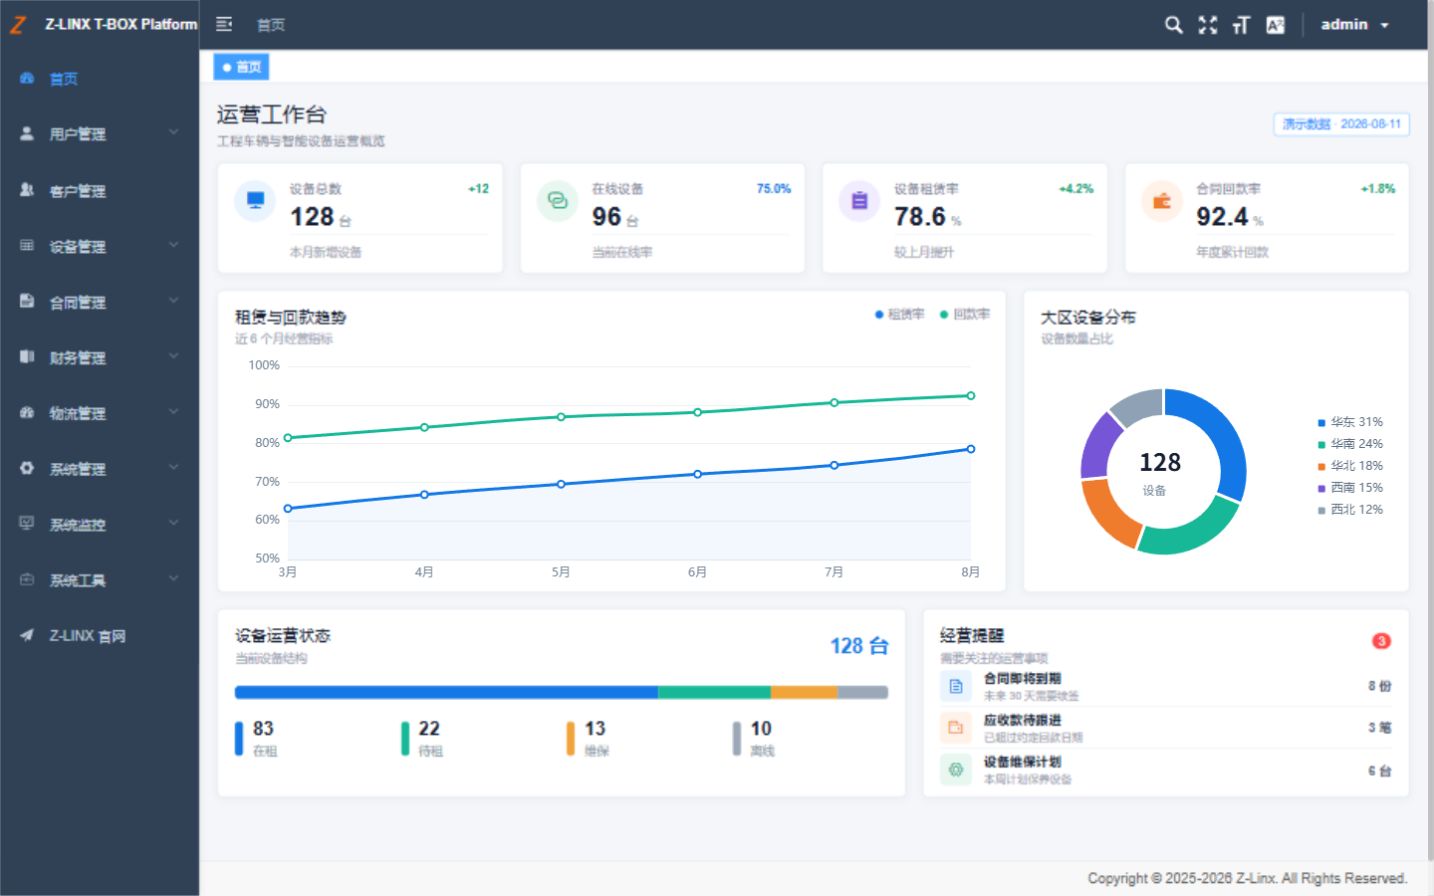This screenshot has width=1434, height=896.
Task: Click the +12 new devices value
Action: (478, 188)
